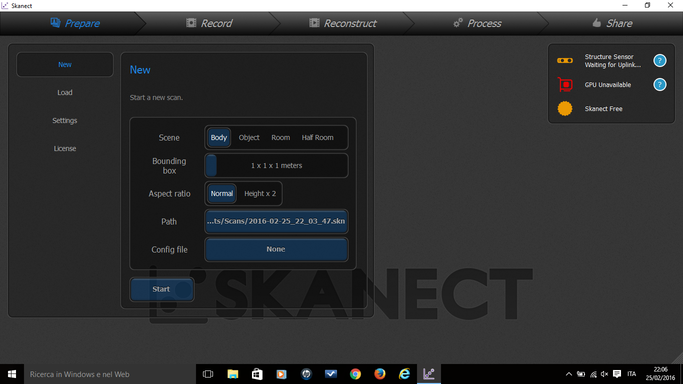This screenshot has width=683, height=384.
Task: Open help for Structure Sensor status
Action: tap(659, 61)
